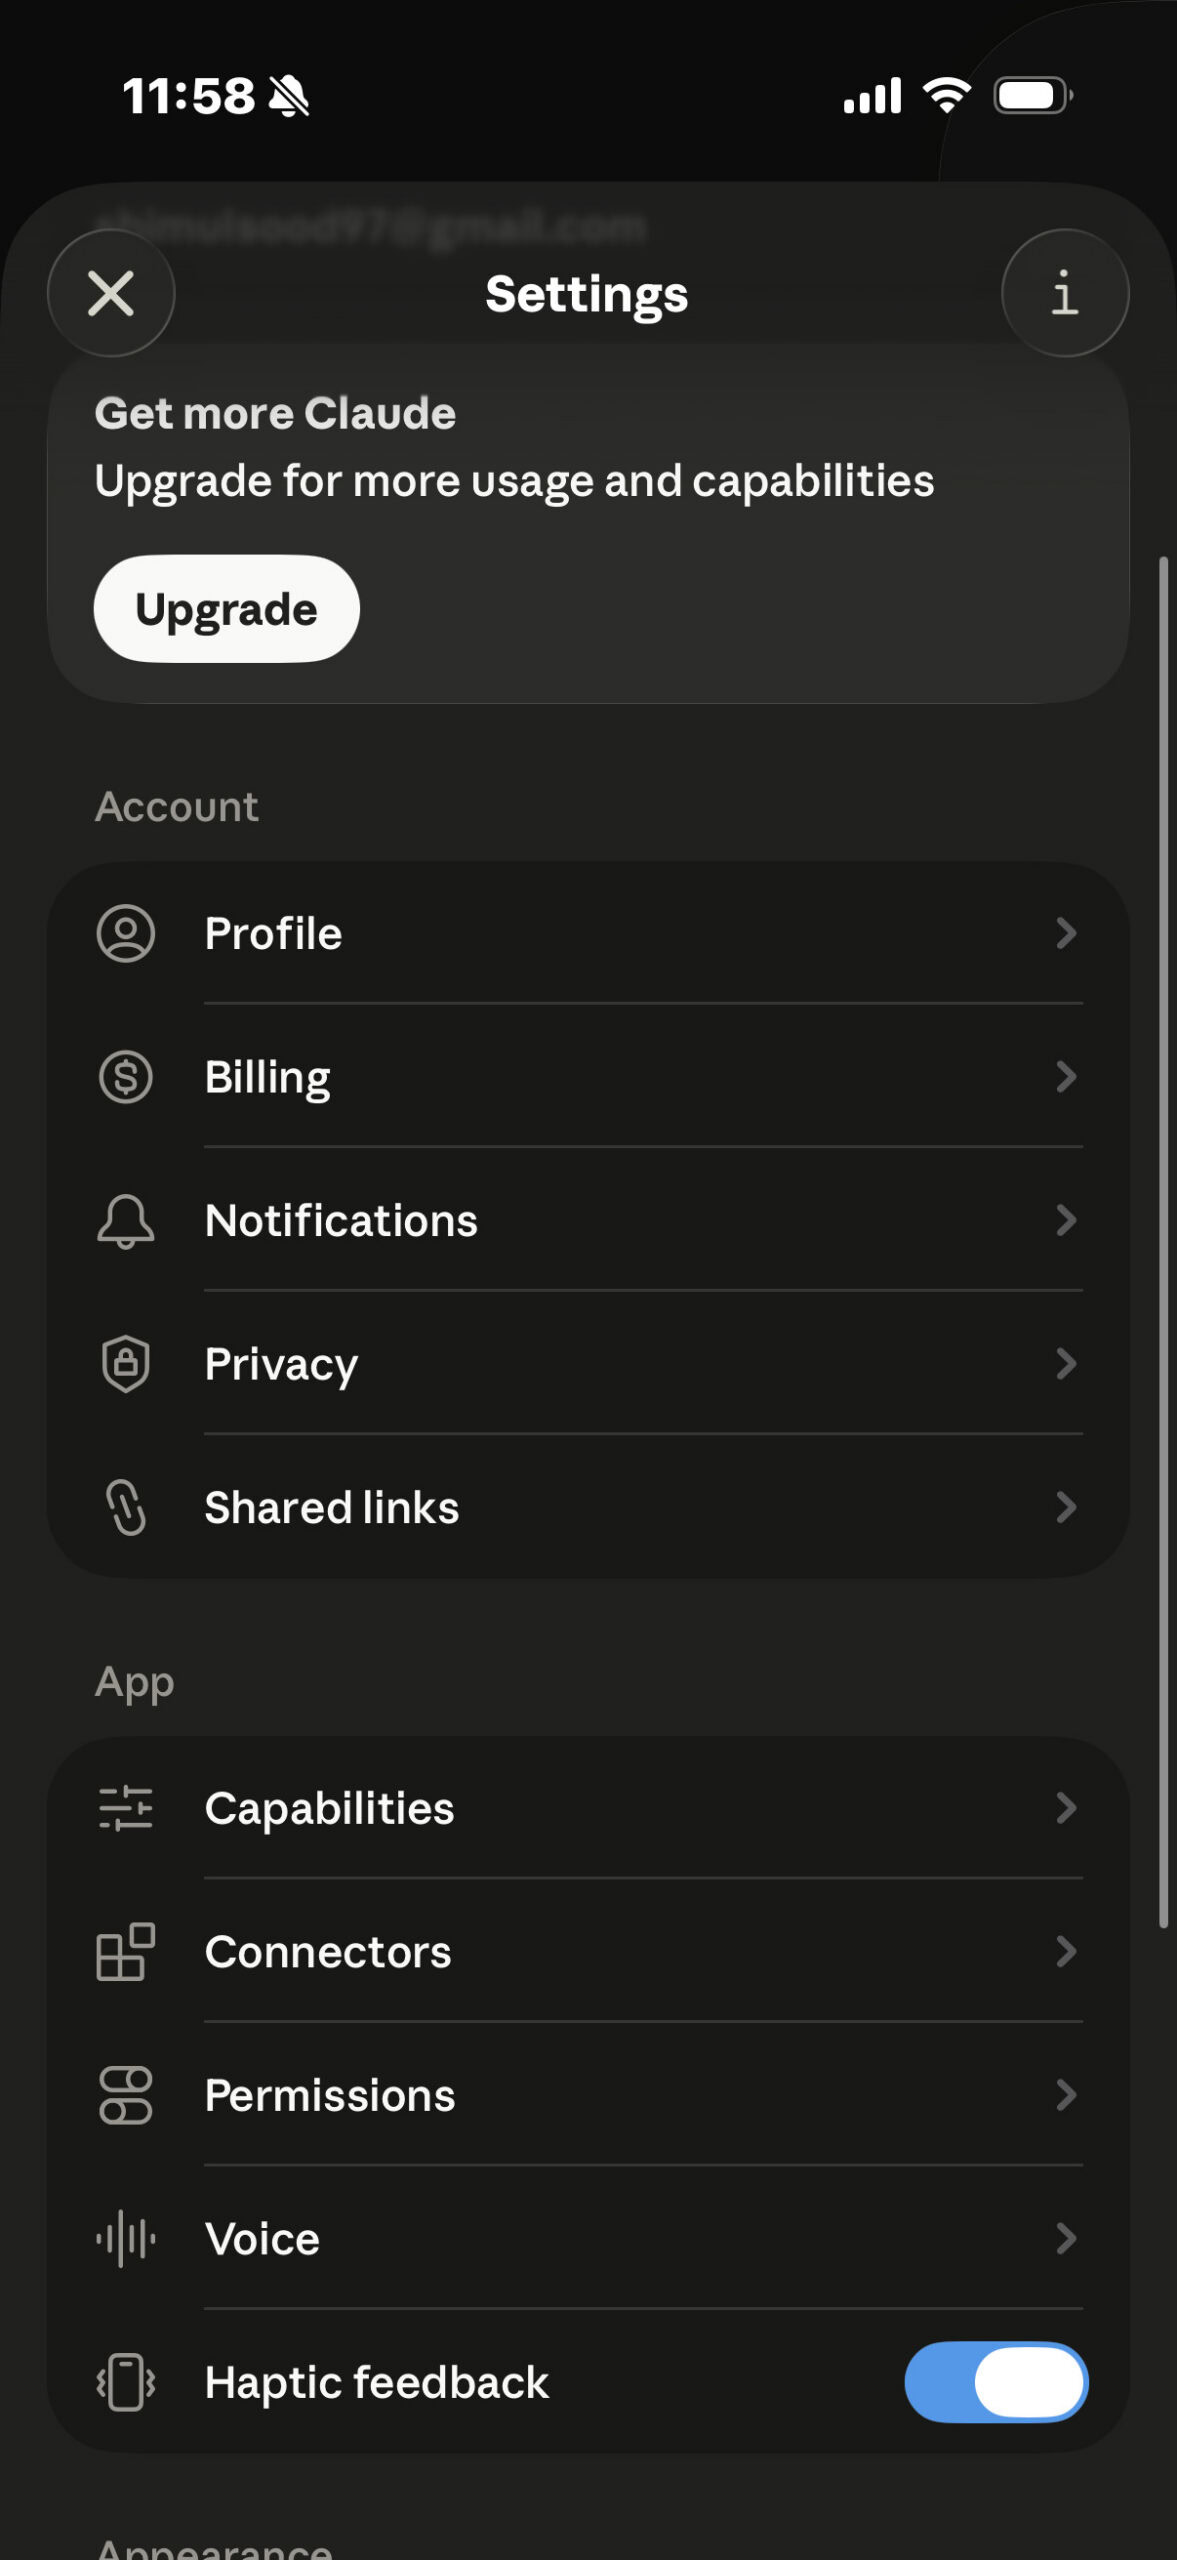Screen dimensions: 1177x2560
Task: Expand Notifications via its chevron arrow
Action: pyautogui.click(x=1066, y=1220)
